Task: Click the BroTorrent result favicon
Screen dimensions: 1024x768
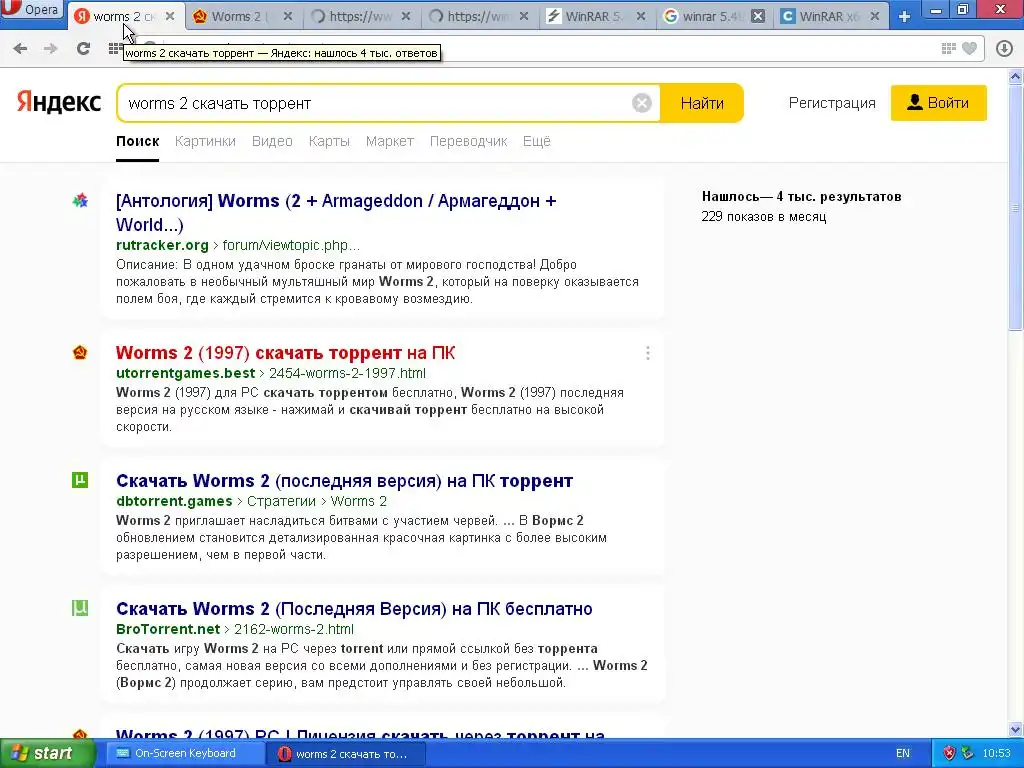Action: (80, 609)
